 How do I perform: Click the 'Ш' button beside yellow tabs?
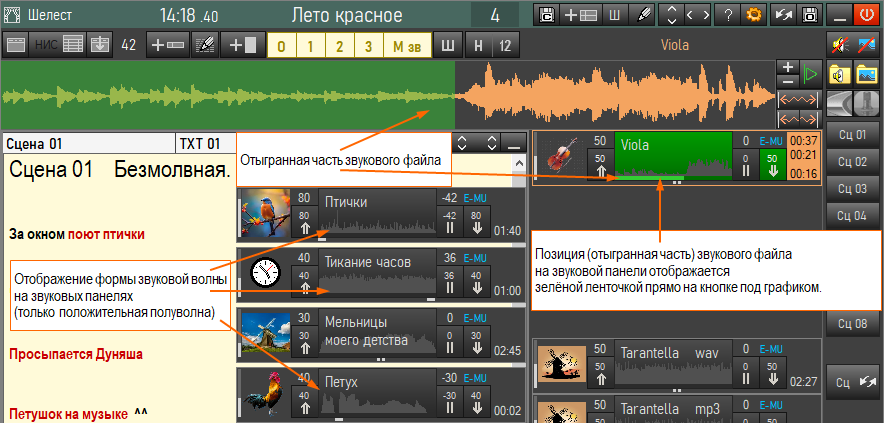448,45
